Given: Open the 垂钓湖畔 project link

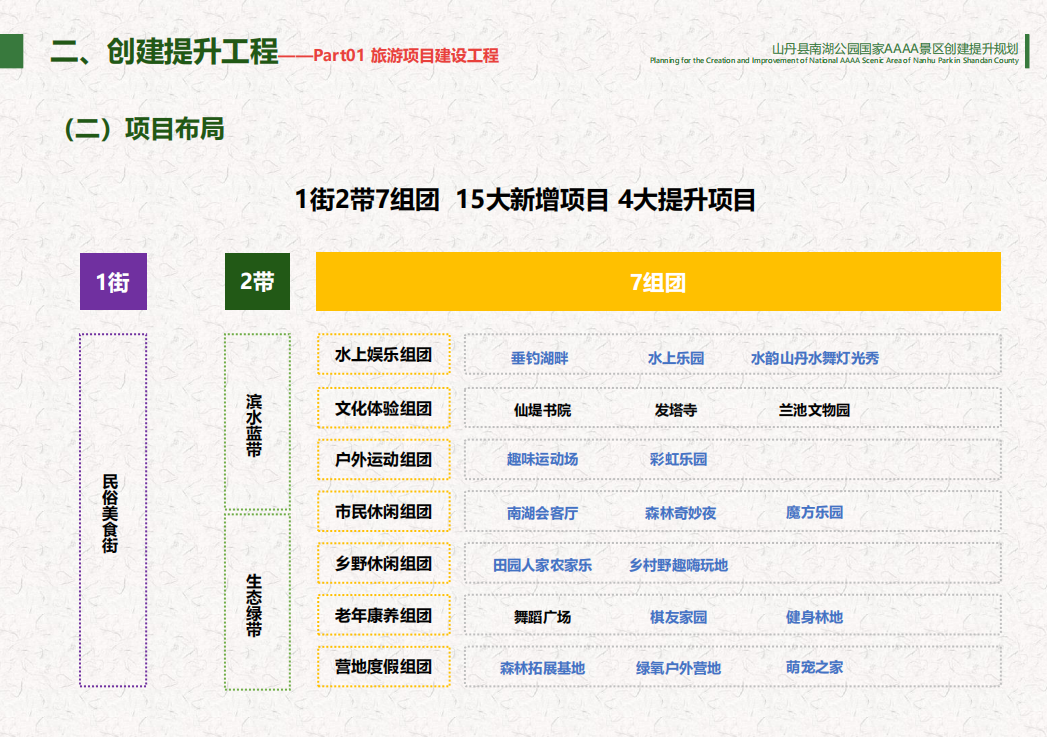Looking at the screenshot, I should (539, 357).
